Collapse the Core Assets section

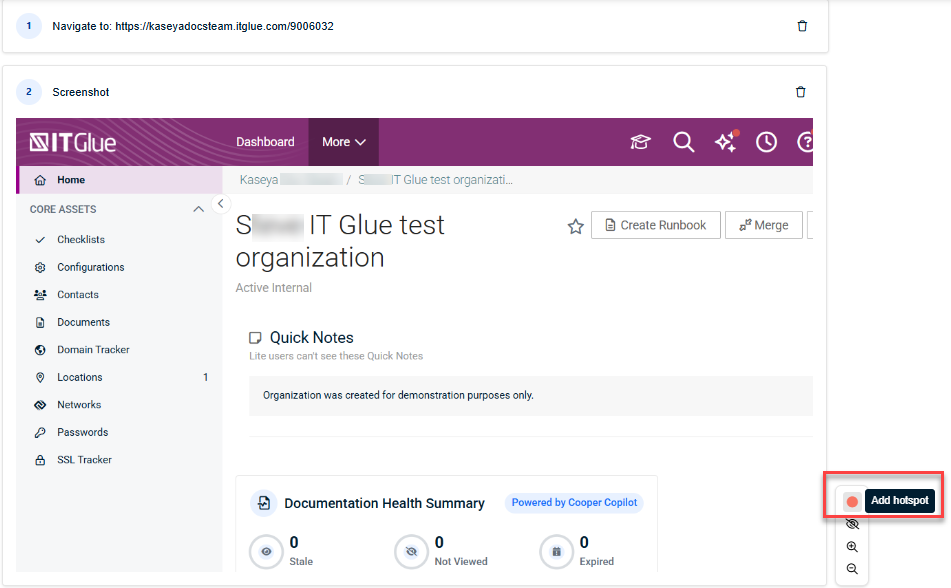point(198,209)
